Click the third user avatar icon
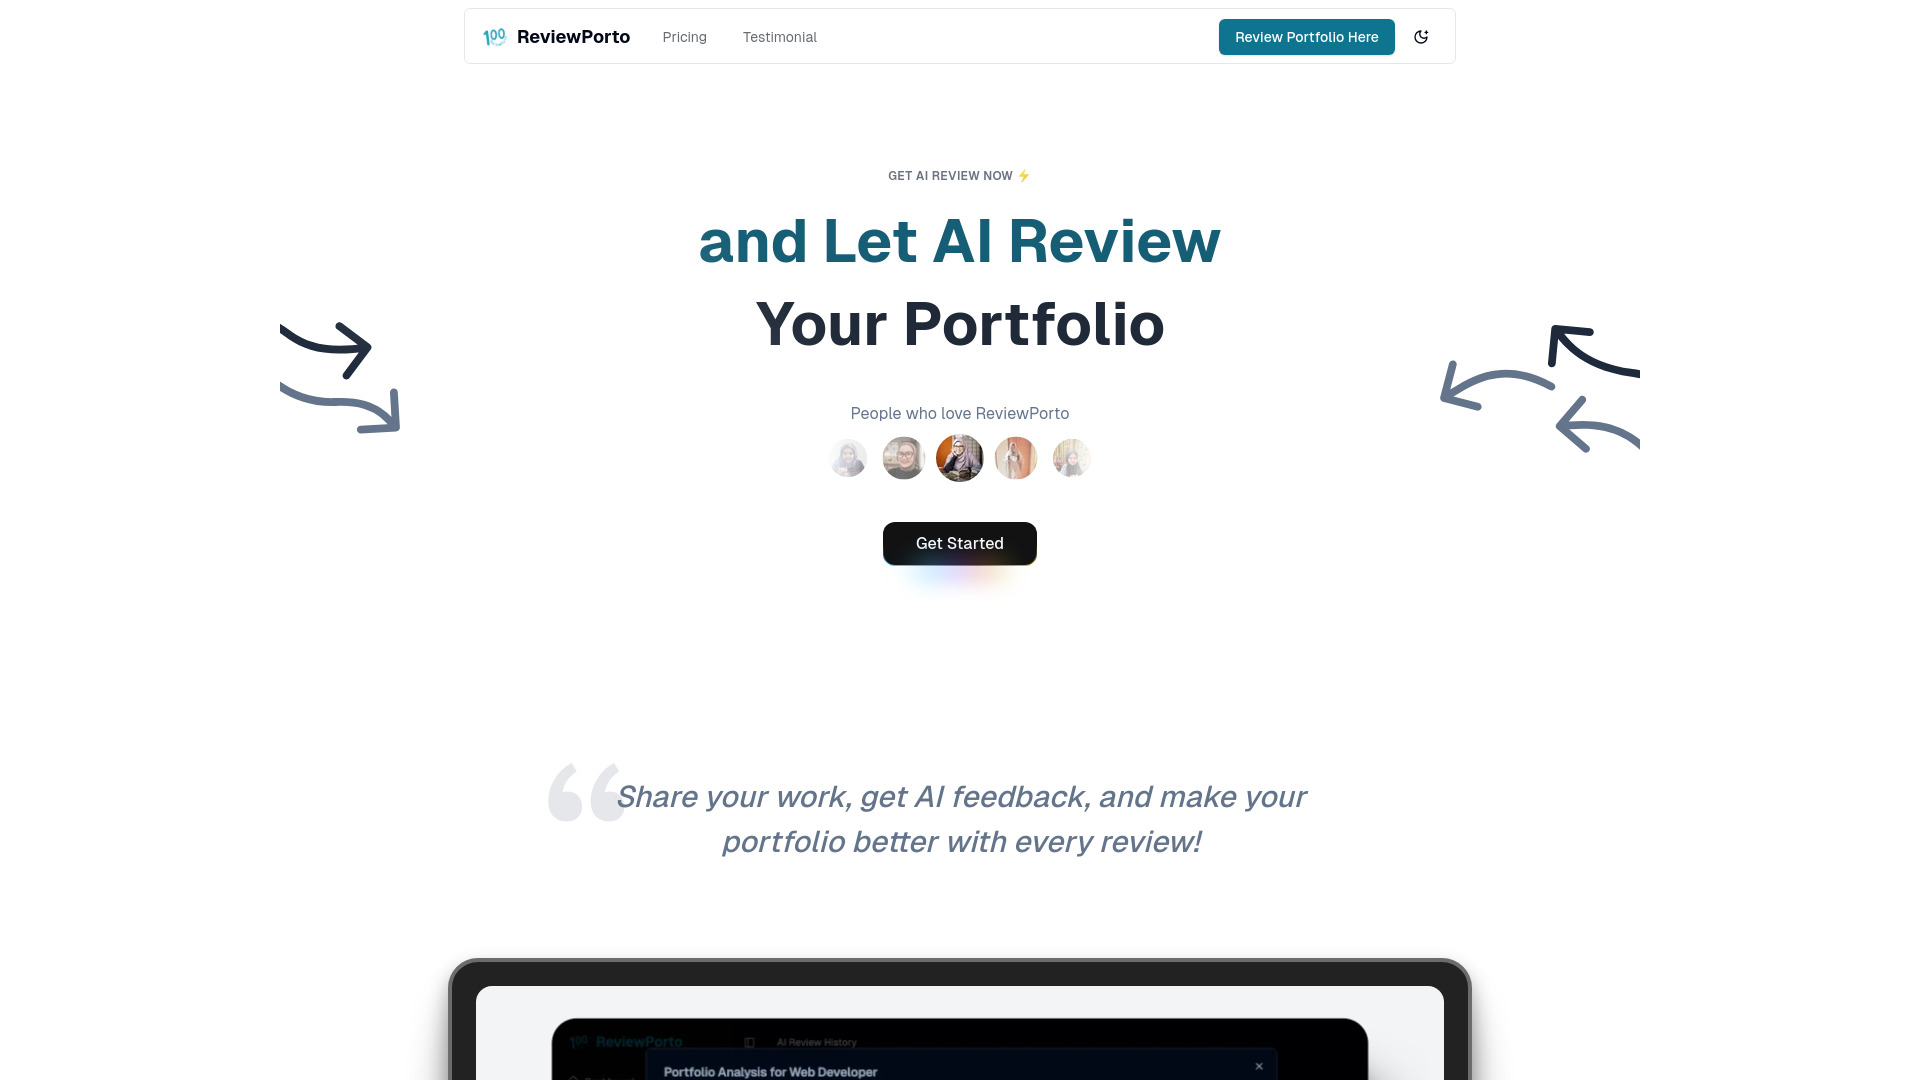The image size is (1920, 1080). pos(959,458)
